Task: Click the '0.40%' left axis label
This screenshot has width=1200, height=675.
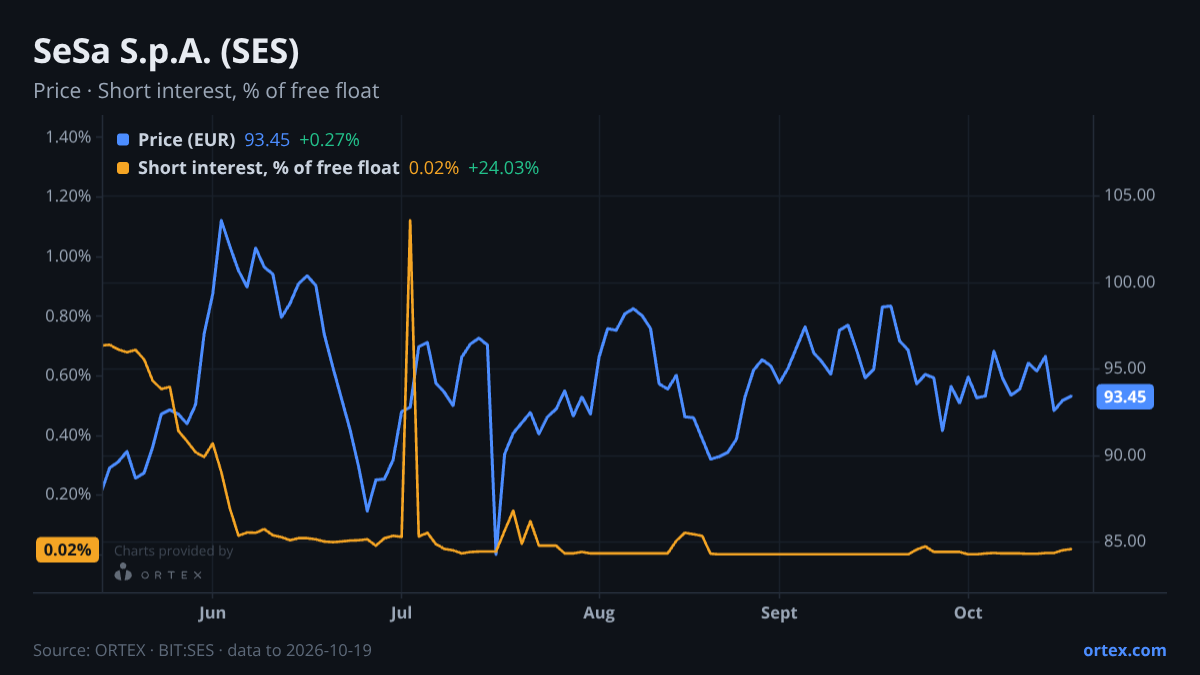Action: click(x=68, y=435)
